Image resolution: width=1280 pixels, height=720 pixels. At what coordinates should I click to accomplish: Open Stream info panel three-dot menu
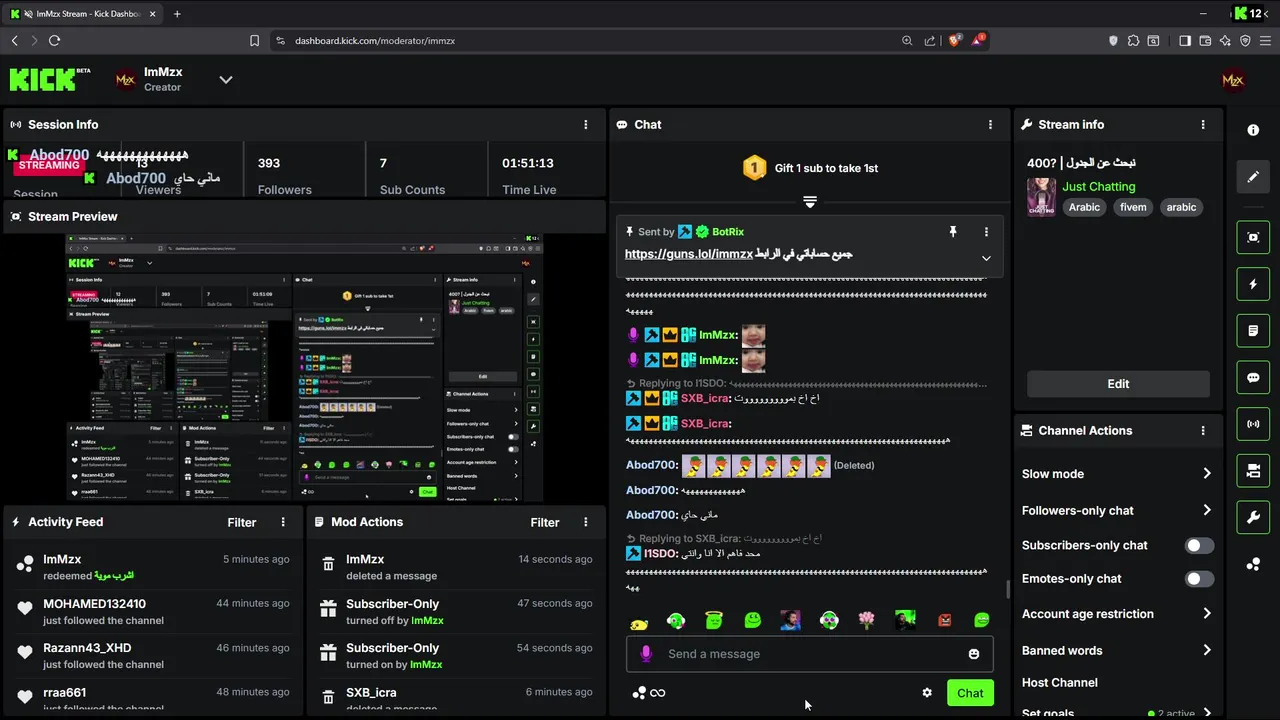1203,124
